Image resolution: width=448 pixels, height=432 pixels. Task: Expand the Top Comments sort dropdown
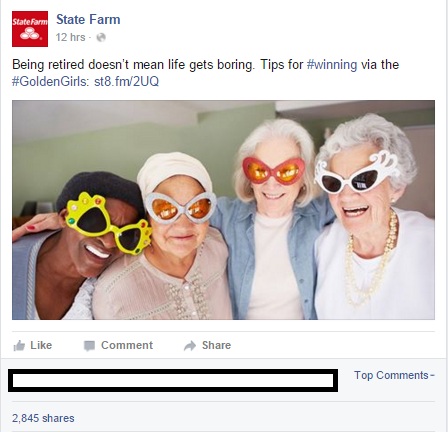[x=394, y=375]
